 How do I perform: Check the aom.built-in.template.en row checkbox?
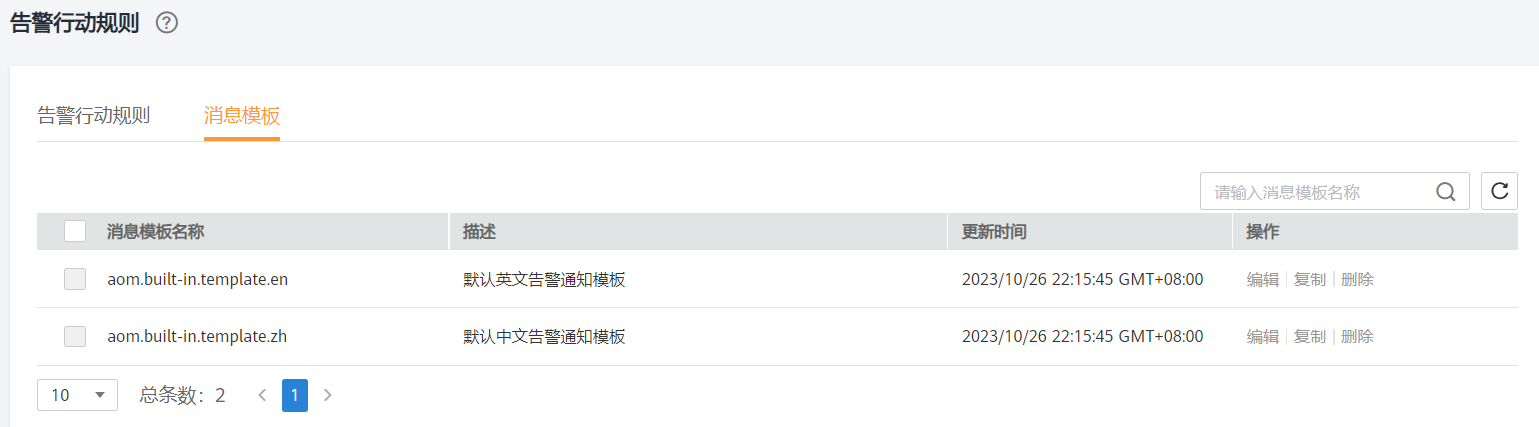pos(75,280)
